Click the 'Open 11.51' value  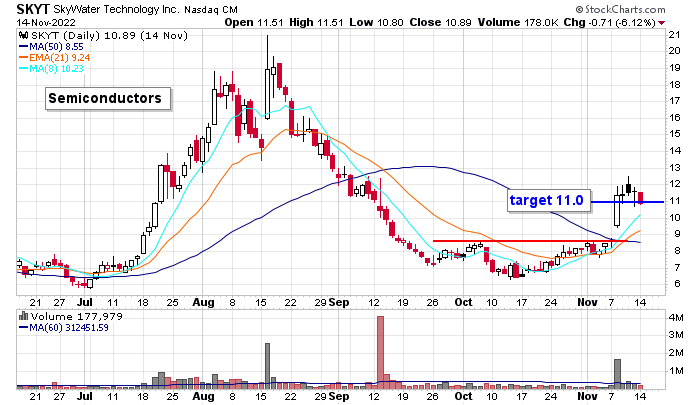254,22
